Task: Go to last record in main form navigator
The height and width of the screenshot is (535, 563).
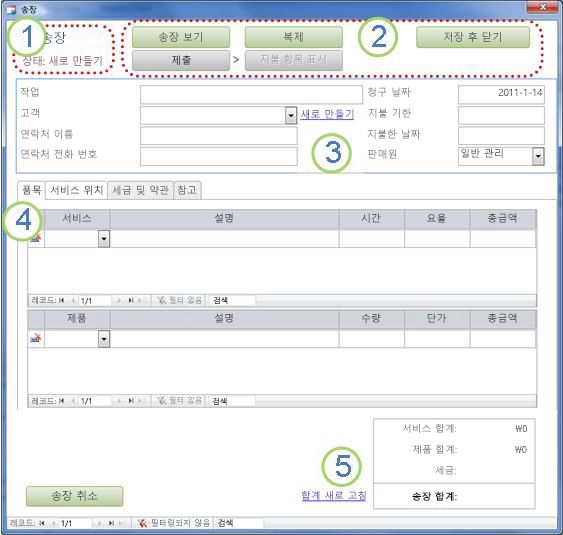Action: [111, 523]
